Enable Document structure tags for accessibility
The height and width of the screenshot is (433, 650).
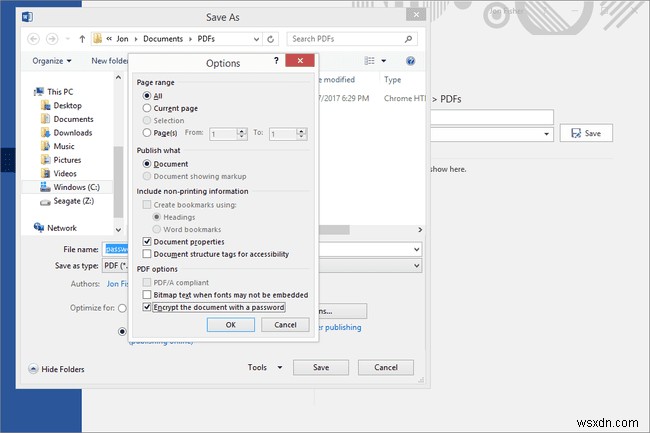tap(147, 254)
